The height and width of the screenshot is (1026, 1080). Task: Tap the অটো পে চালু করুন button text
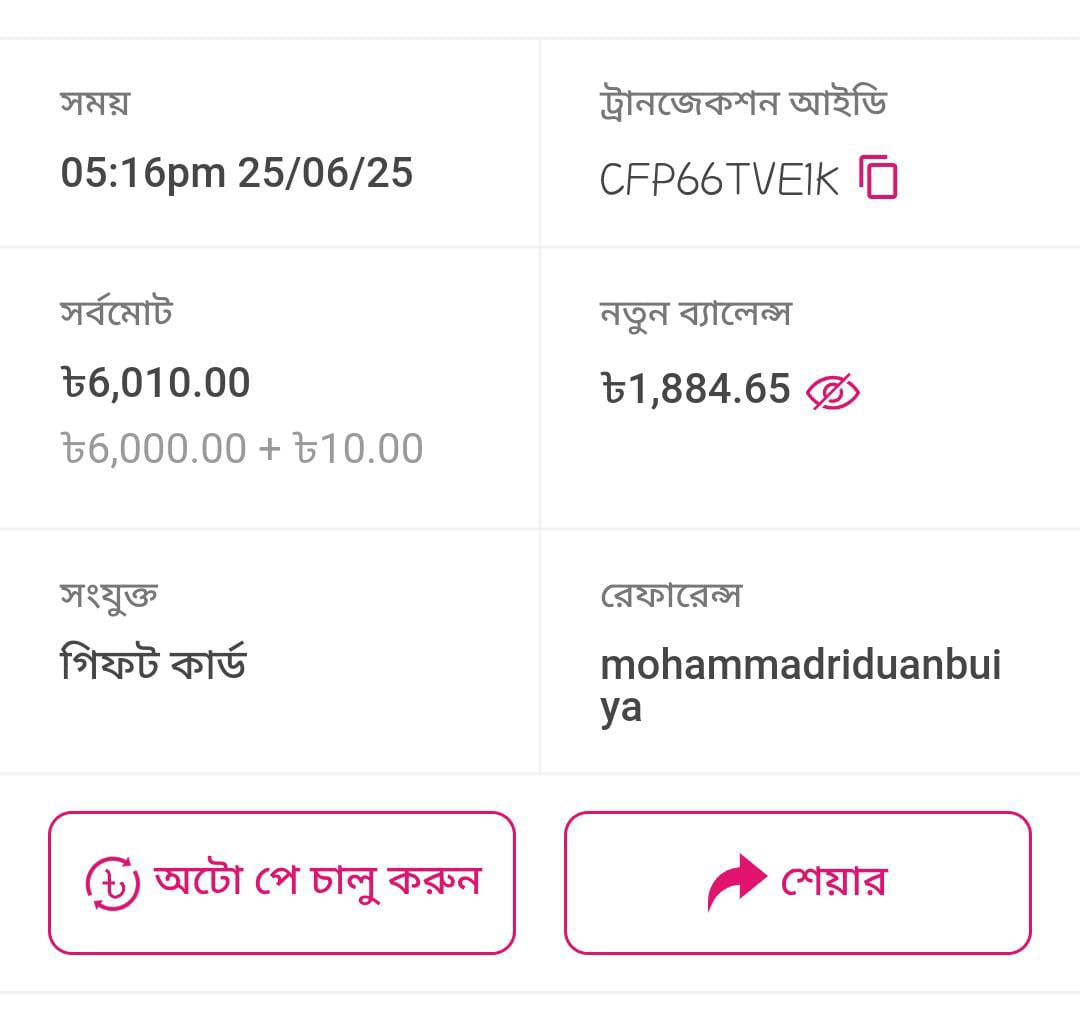pos(318,882)
